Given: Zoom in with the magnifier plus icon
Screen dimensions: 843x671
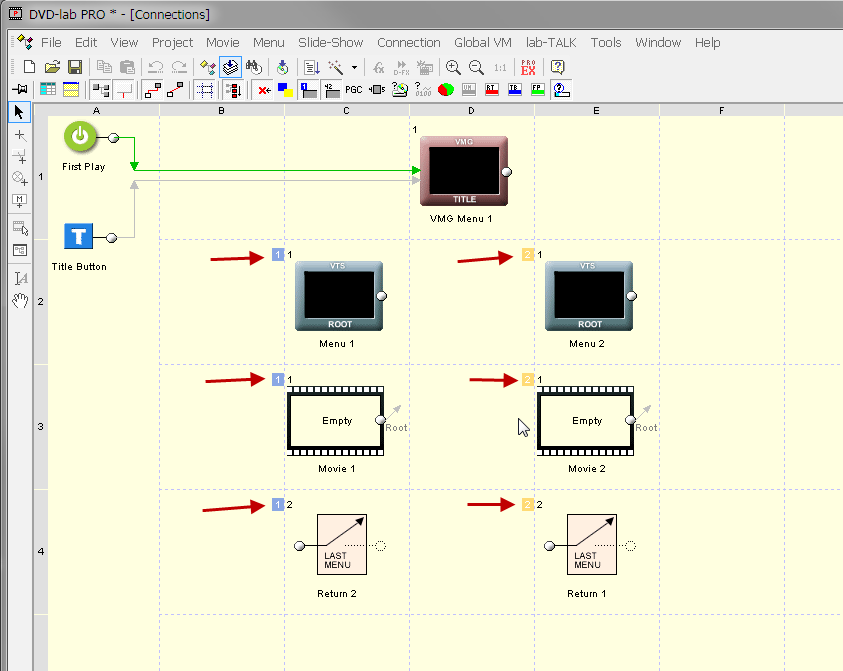Looking at the screenshot, I should click(453, 67).
